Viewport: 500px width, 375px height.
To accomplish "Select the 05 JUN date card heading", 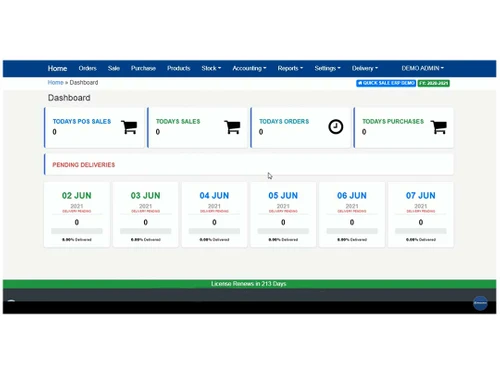I will [283, 195].
